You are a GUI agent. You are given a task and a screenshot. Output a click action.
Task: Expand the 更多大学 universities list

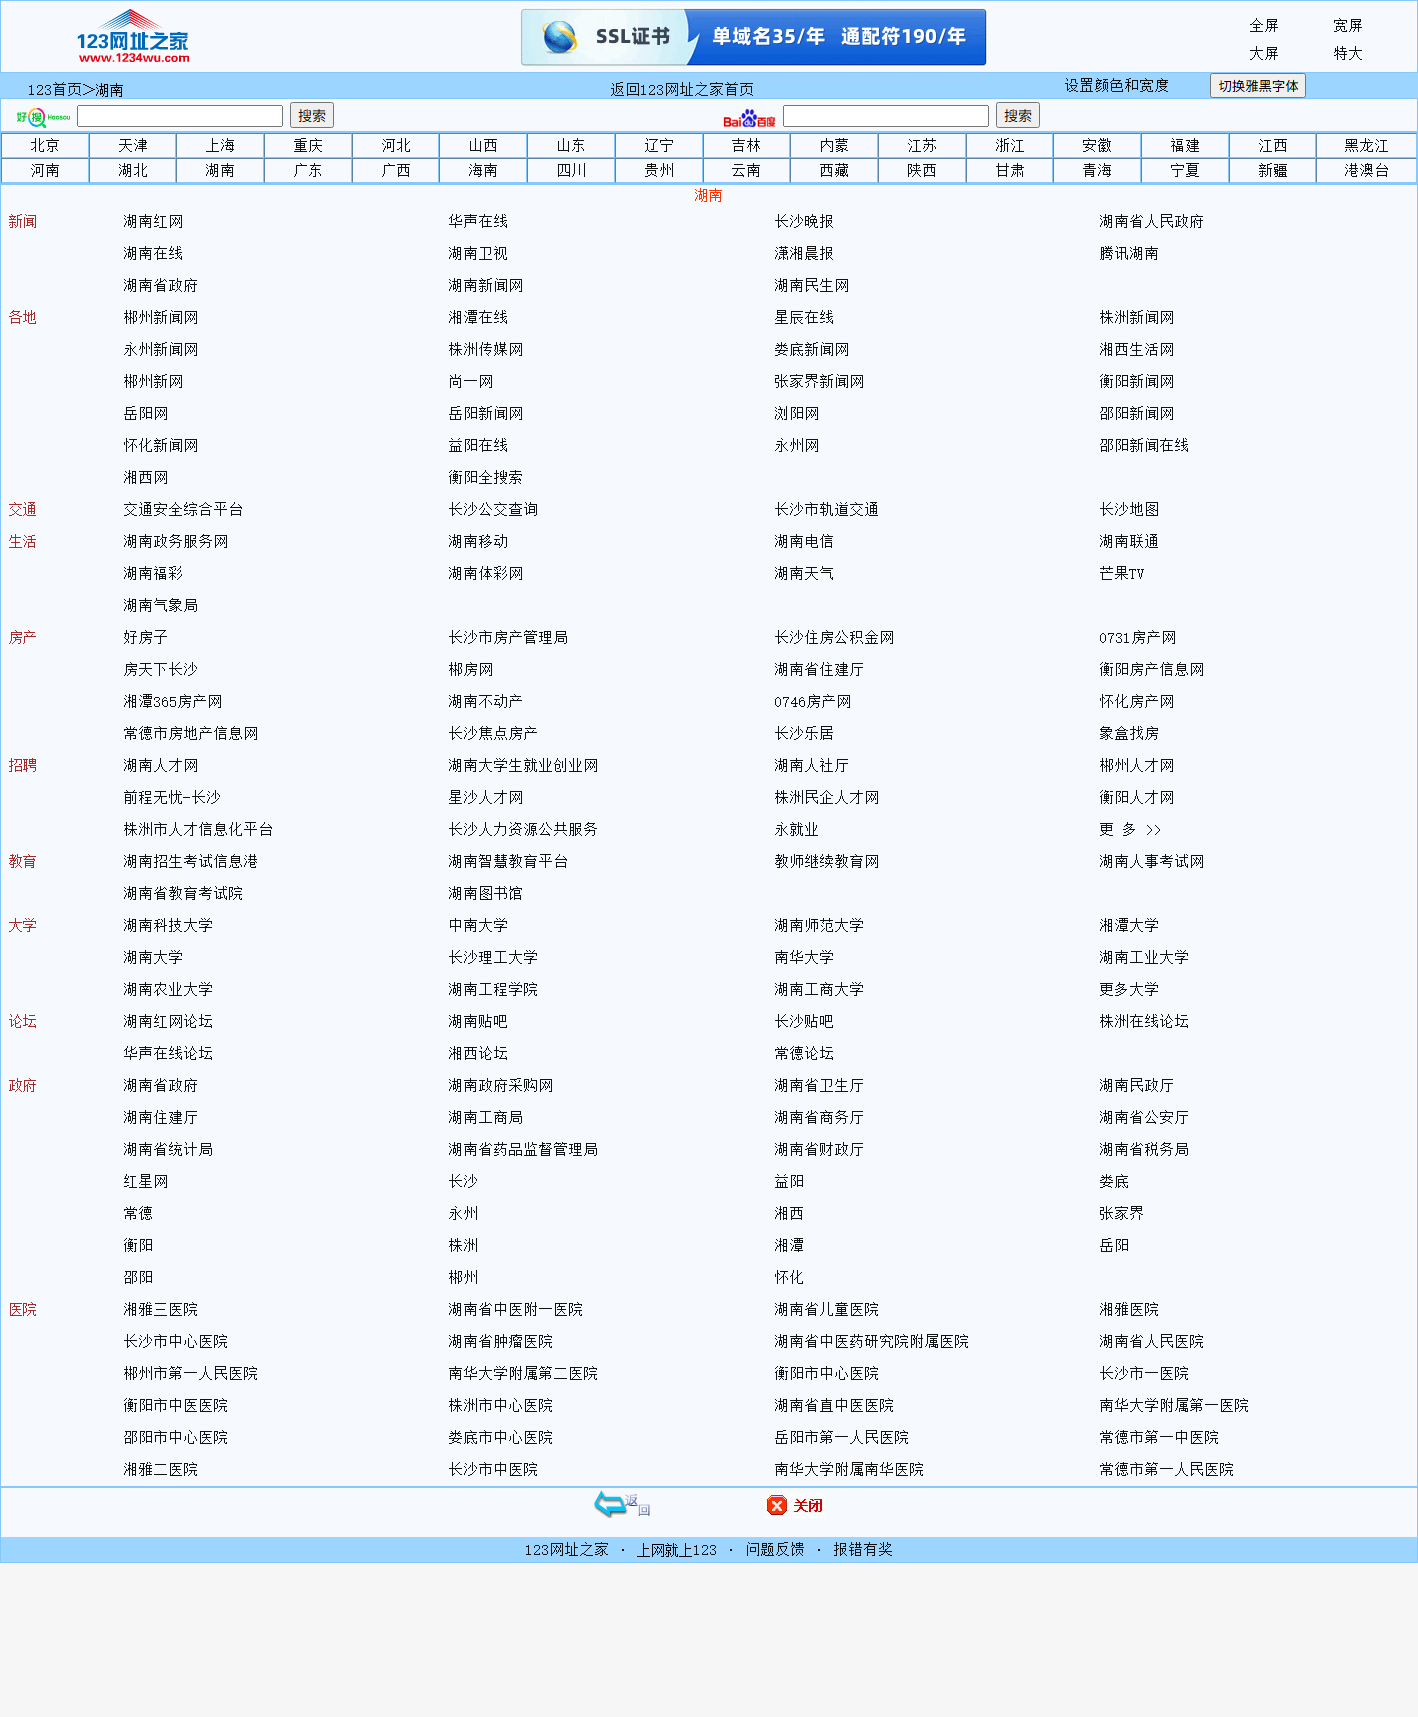point(1128,989)
